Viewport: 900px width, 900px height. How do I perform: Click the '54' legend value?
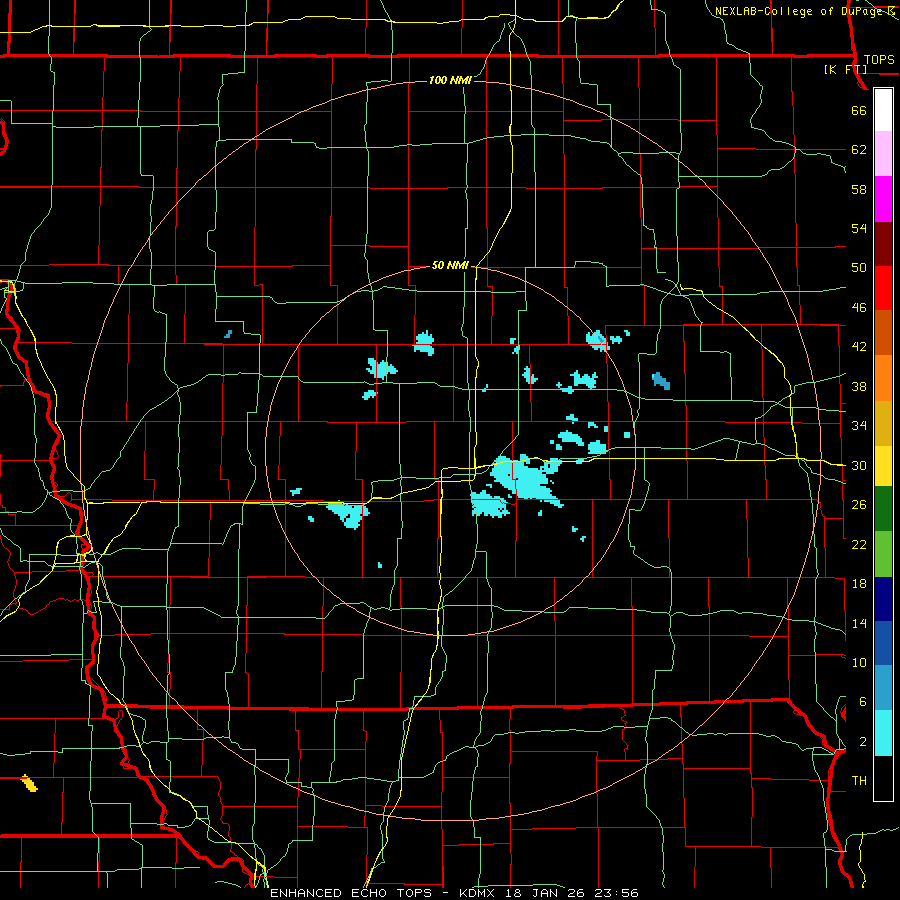(859, 228)
